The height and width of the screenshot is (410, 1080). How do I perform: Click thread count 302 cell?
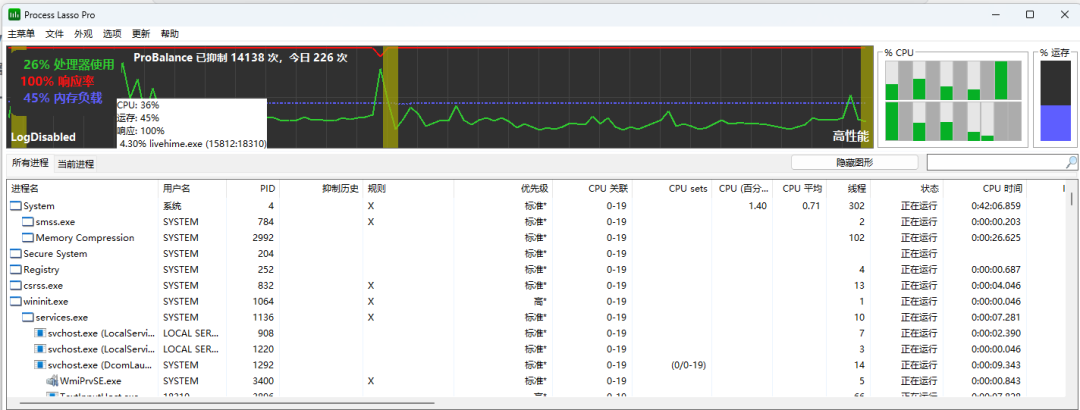tap(857, 206)
